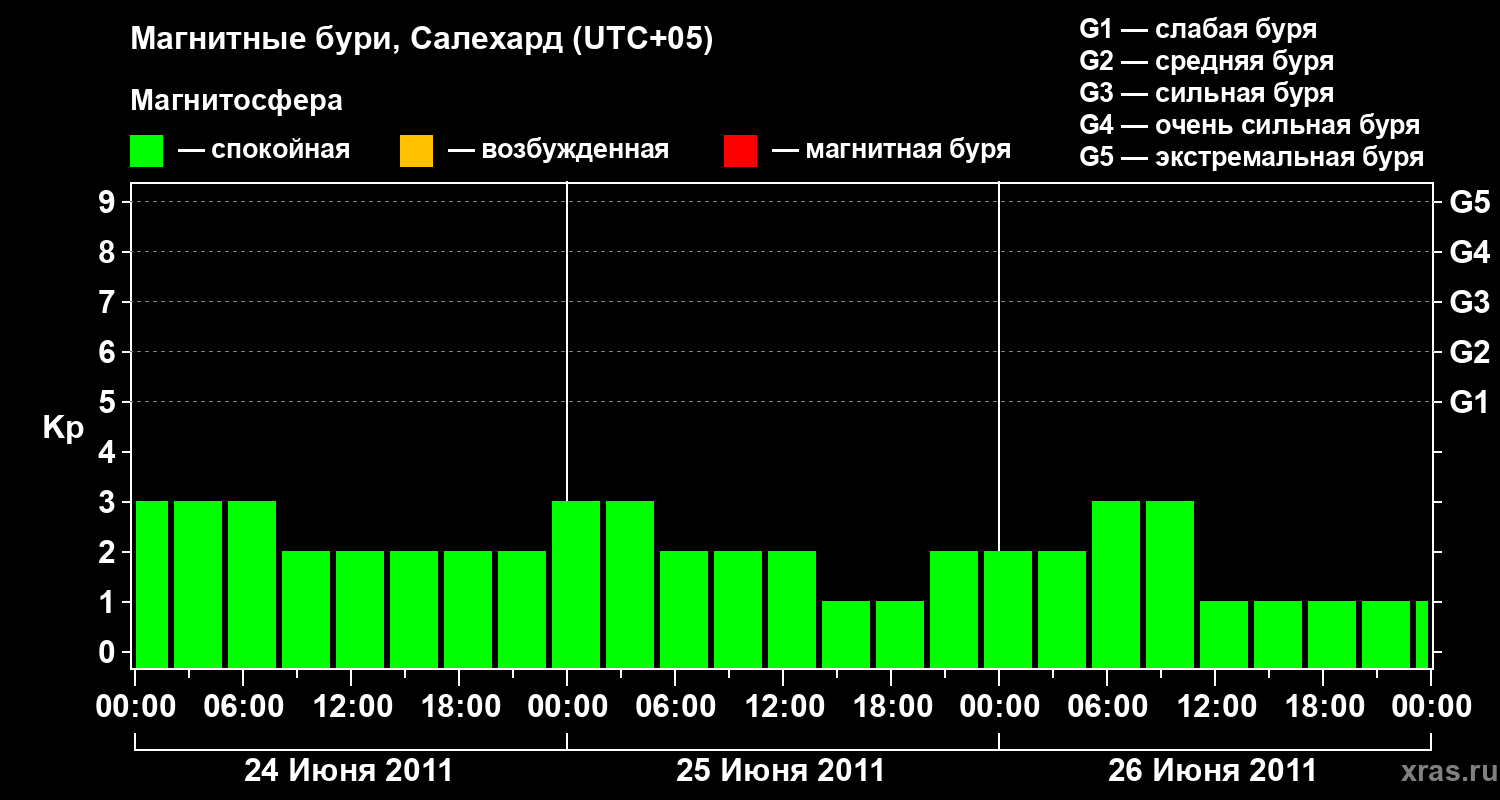Click the 'G3' label on right axis
Image resolution: width=1500 pixels, height=800 pixels.
click(1469, 302)
